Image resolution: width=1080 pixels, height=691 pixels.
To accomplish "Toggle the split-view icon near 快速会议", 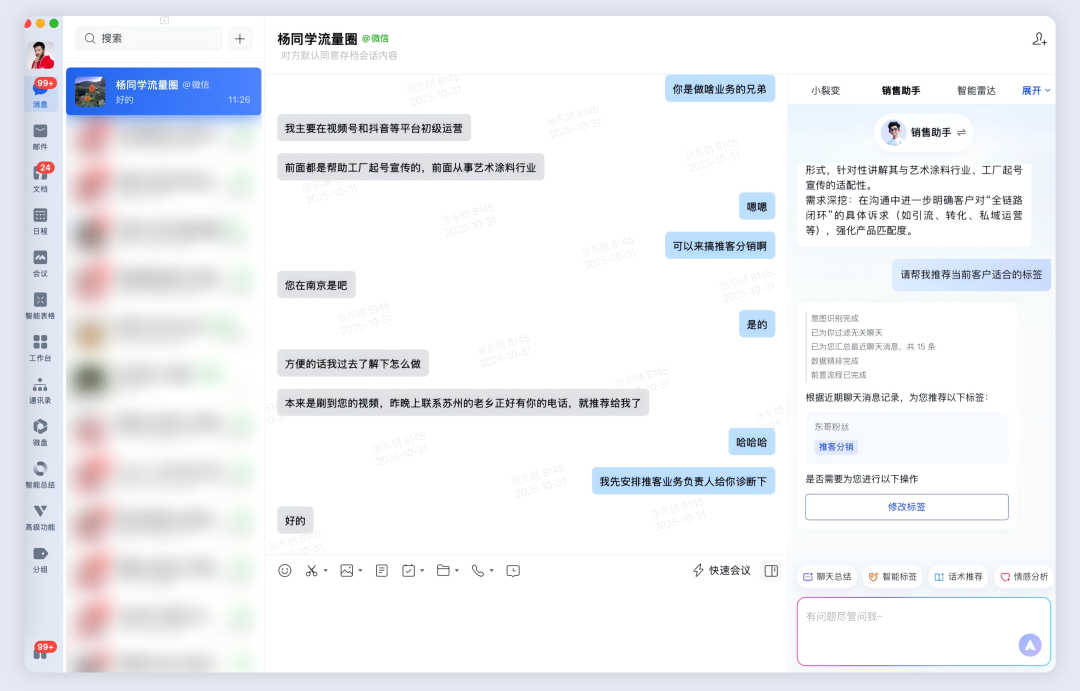I will [x=770, y=570].
